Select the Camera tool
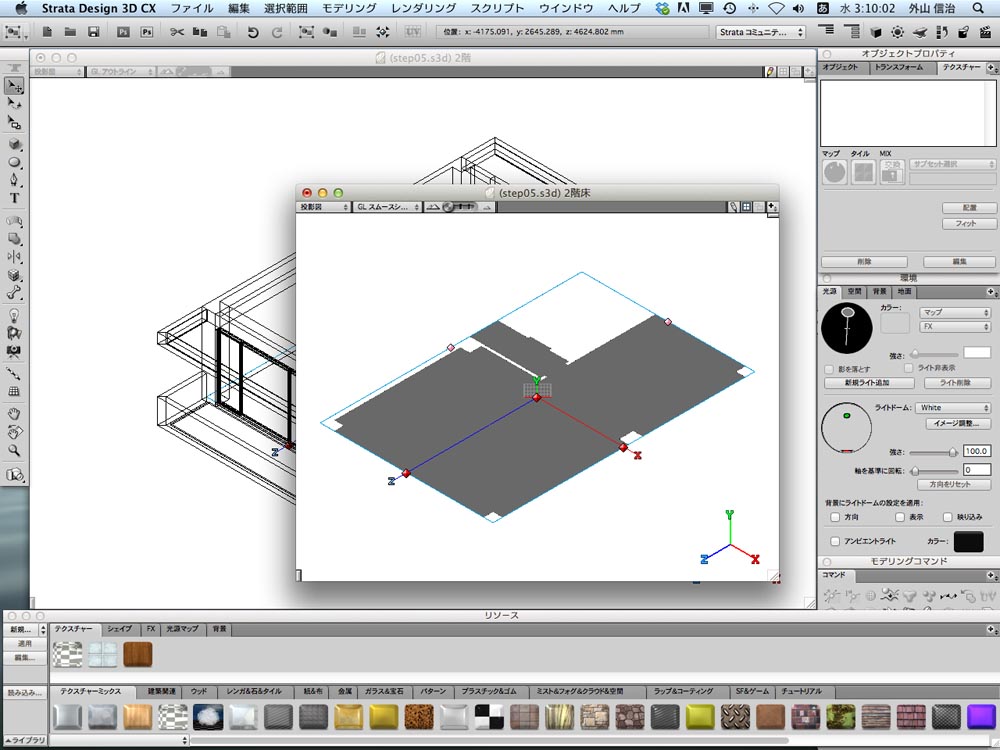 point(14,351)
